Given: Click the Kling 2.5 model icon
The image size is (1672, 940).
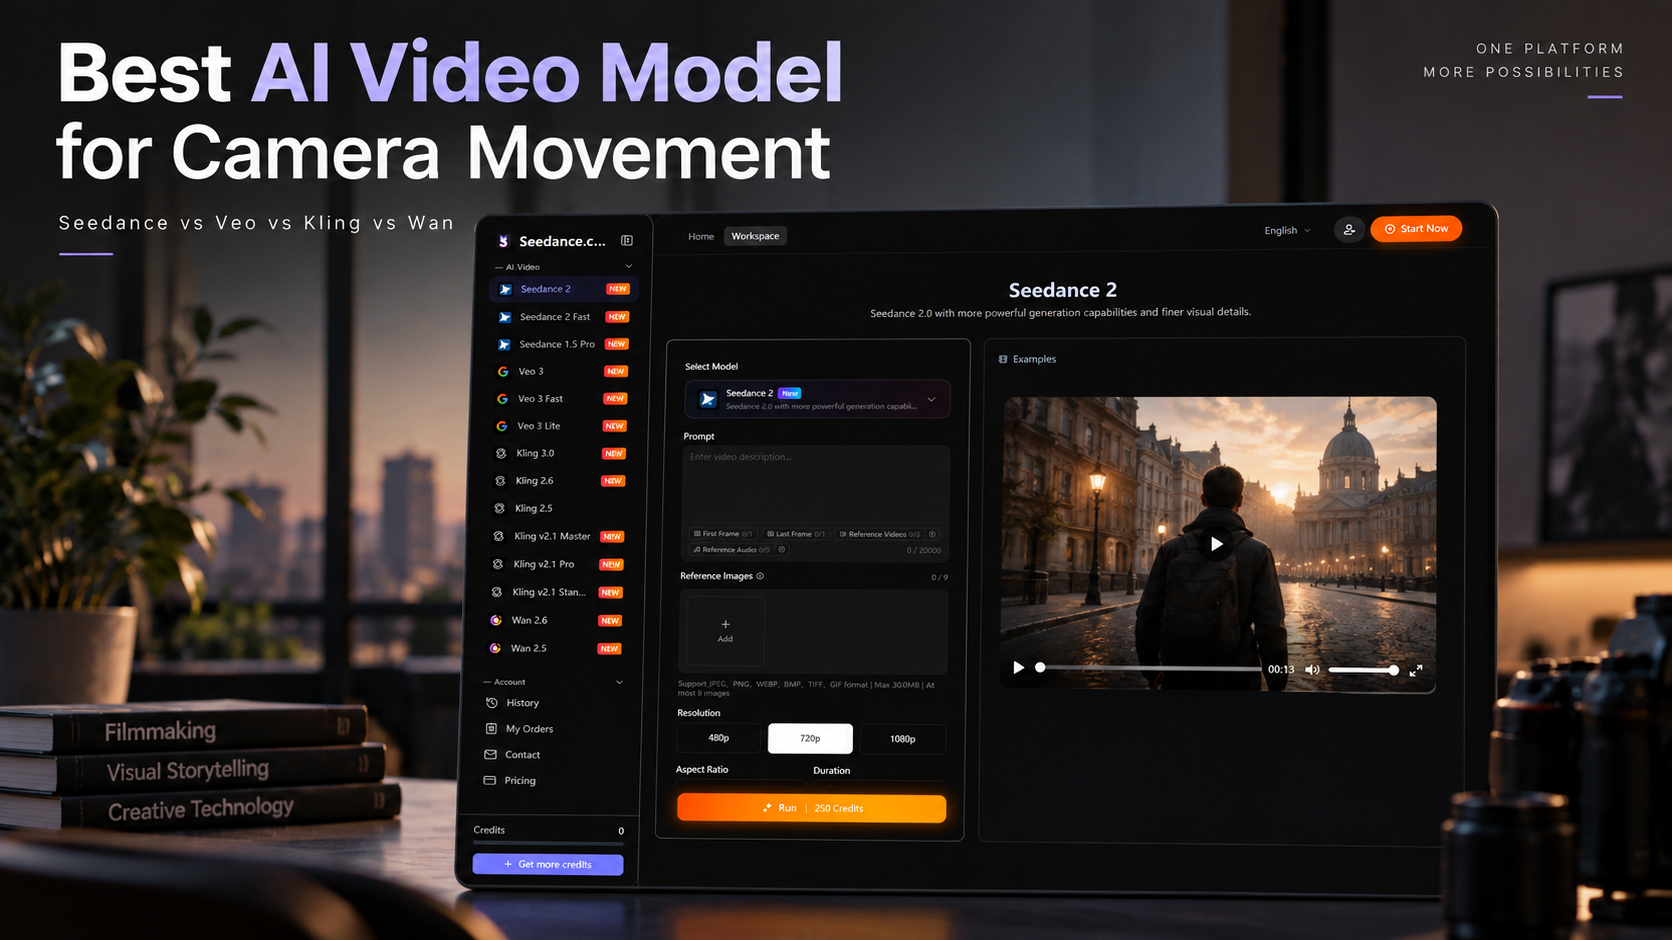Looking at the screenshot, I should (500, 508).
